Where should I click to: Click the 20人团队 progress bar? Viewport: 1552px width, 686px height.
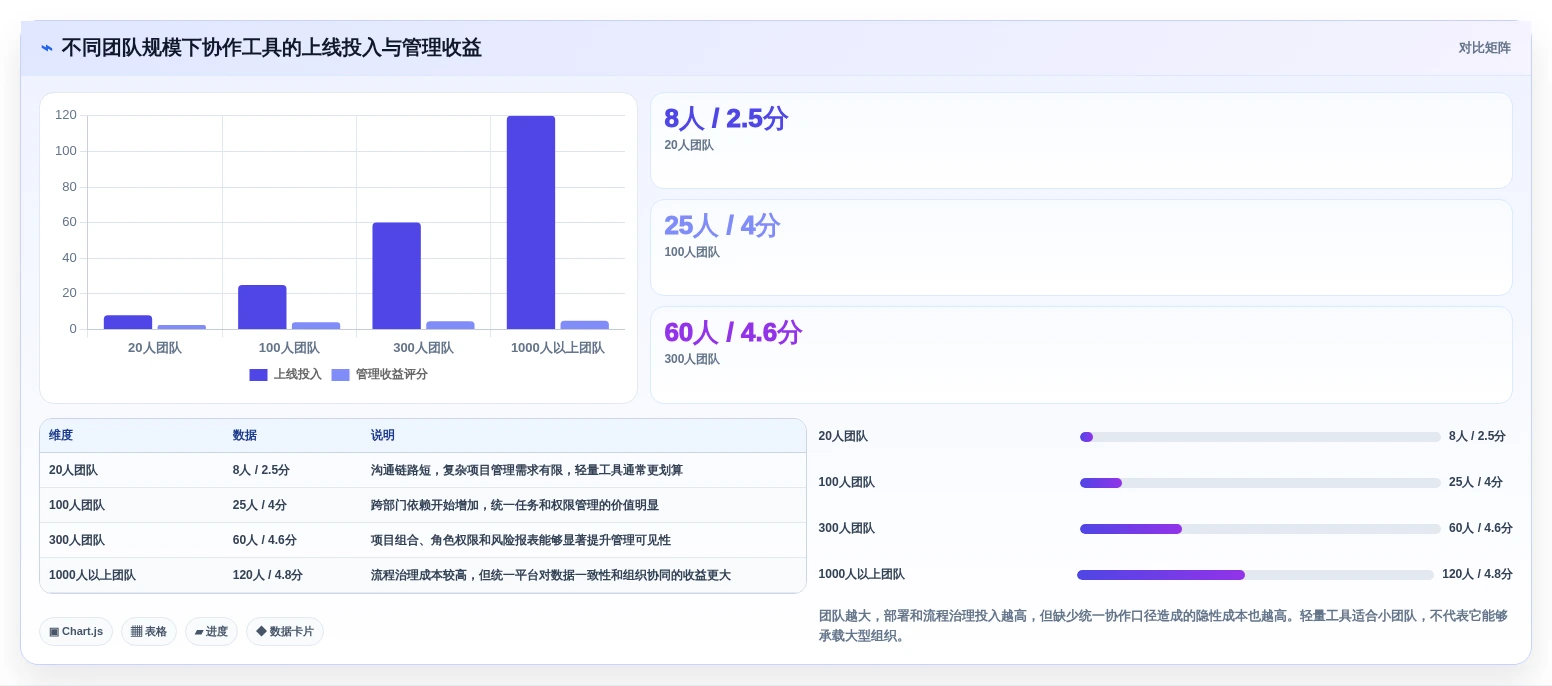coord(1260,437)
